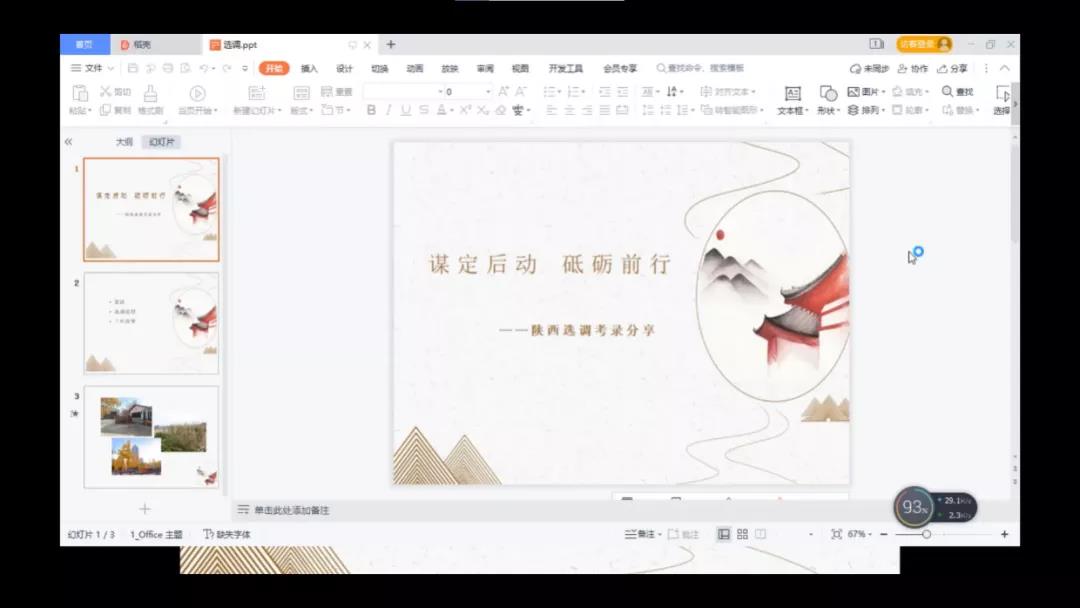
Task: Click the Paste (粘贴) clipboard icon
Action: point(79,93)
